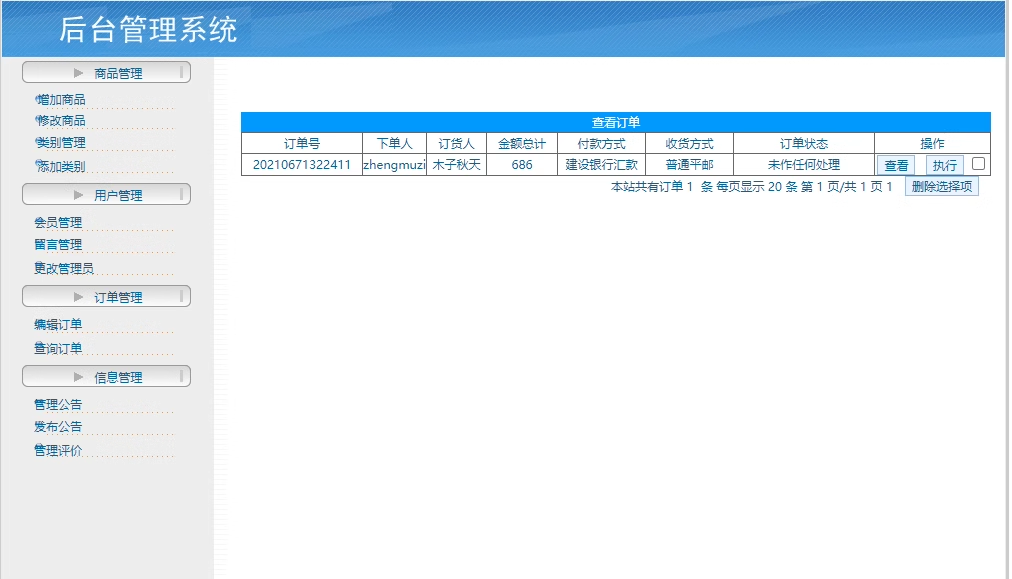
Task: Expand the 信息管理 section header
Action: coord(106,376)
